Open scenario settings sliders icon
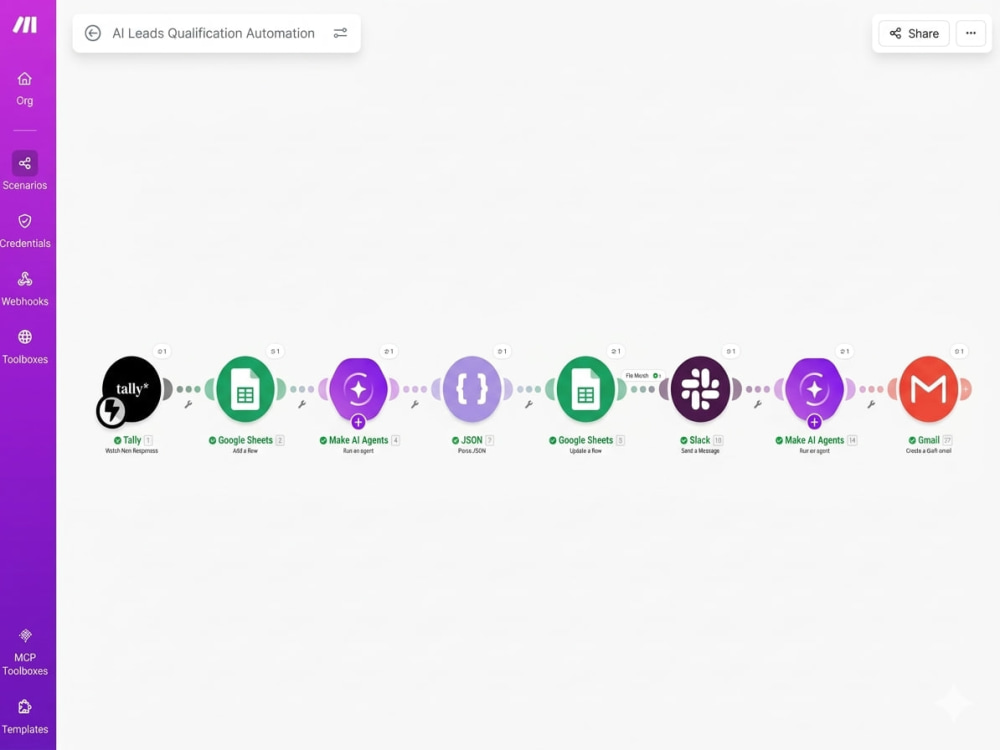Image resolution: width=1000 pixels, height=750 pixels. (x=341, y=33)
